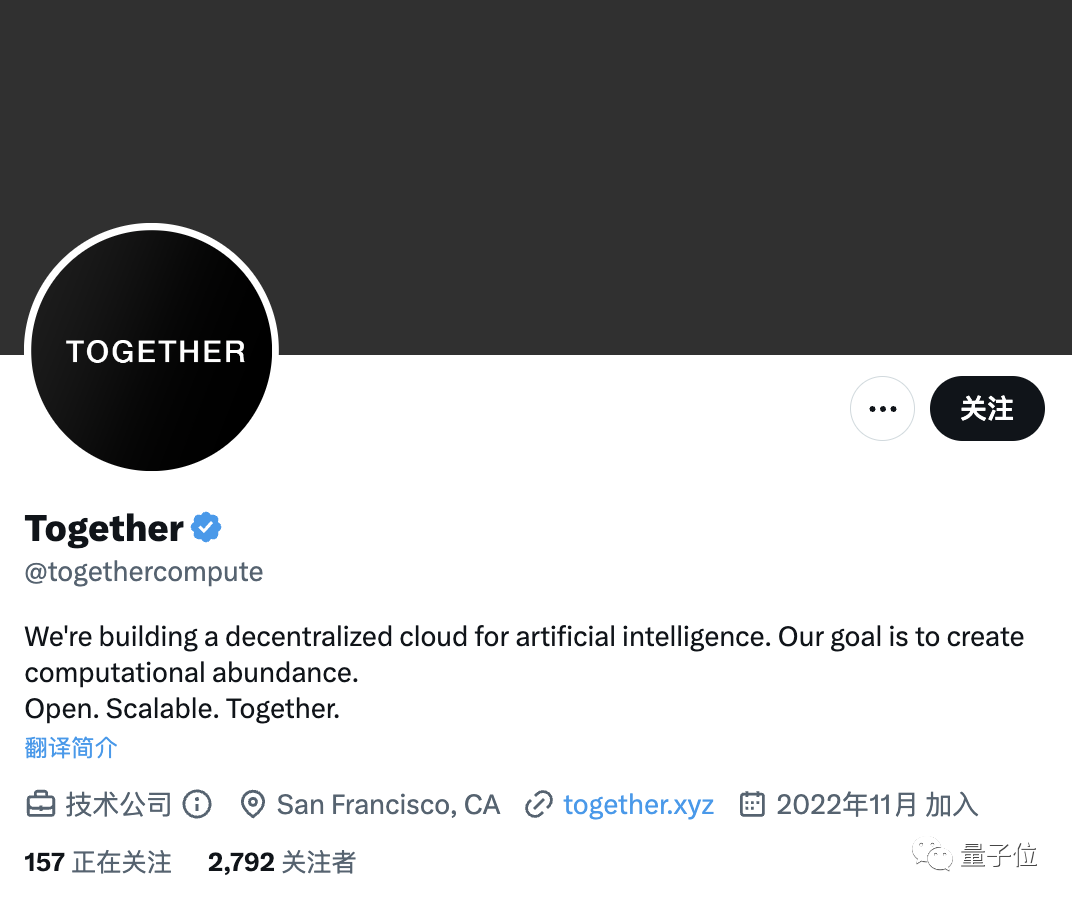
Task: Click the briefcase professional category icon
Action: click(x=41, y=804)
